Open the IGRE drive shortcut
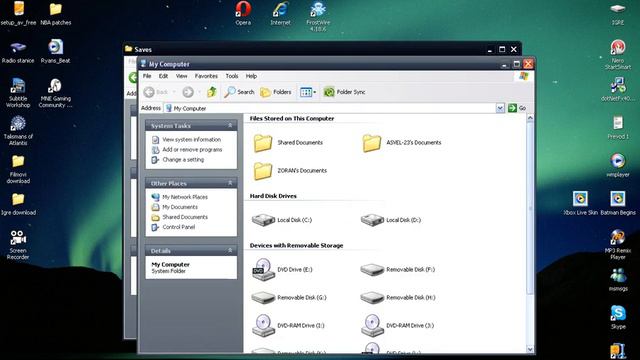Screen dimensions: 640x360 pos(618,13)
